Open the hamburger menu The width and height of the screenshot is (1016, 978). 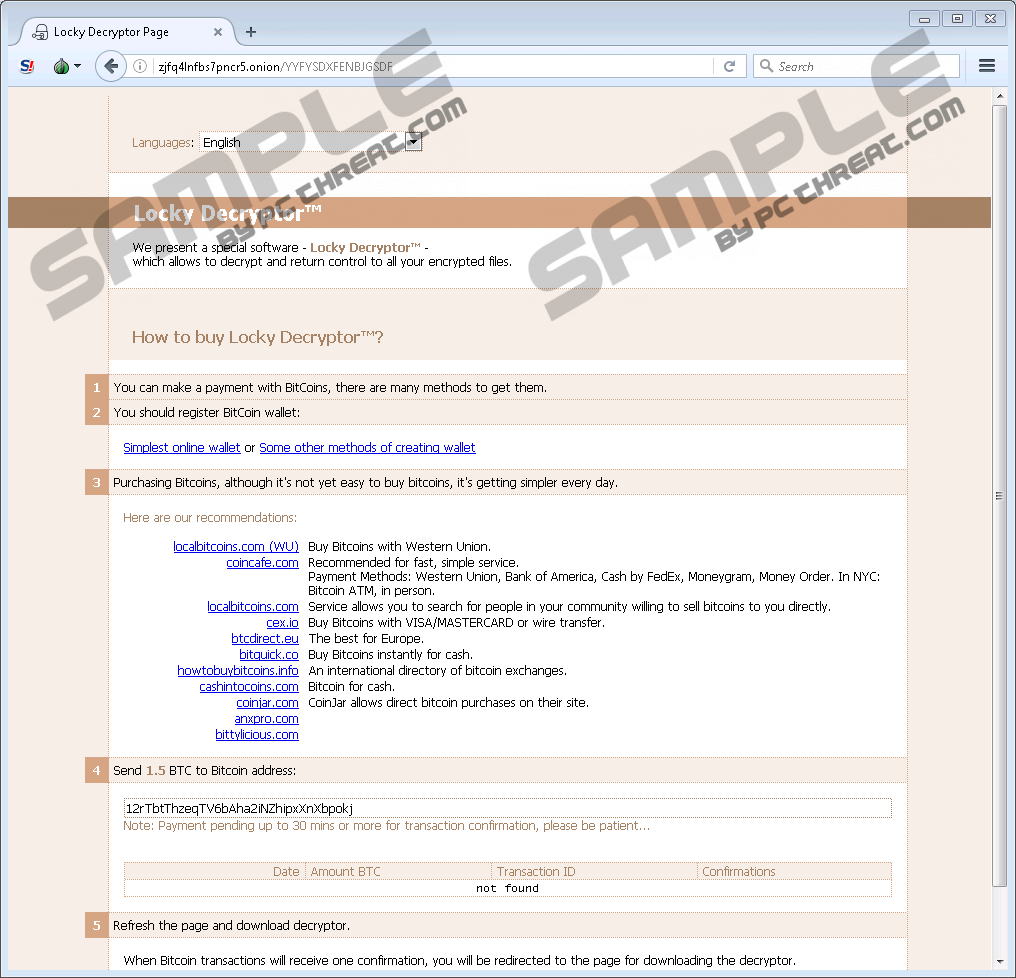pos(986,66)
